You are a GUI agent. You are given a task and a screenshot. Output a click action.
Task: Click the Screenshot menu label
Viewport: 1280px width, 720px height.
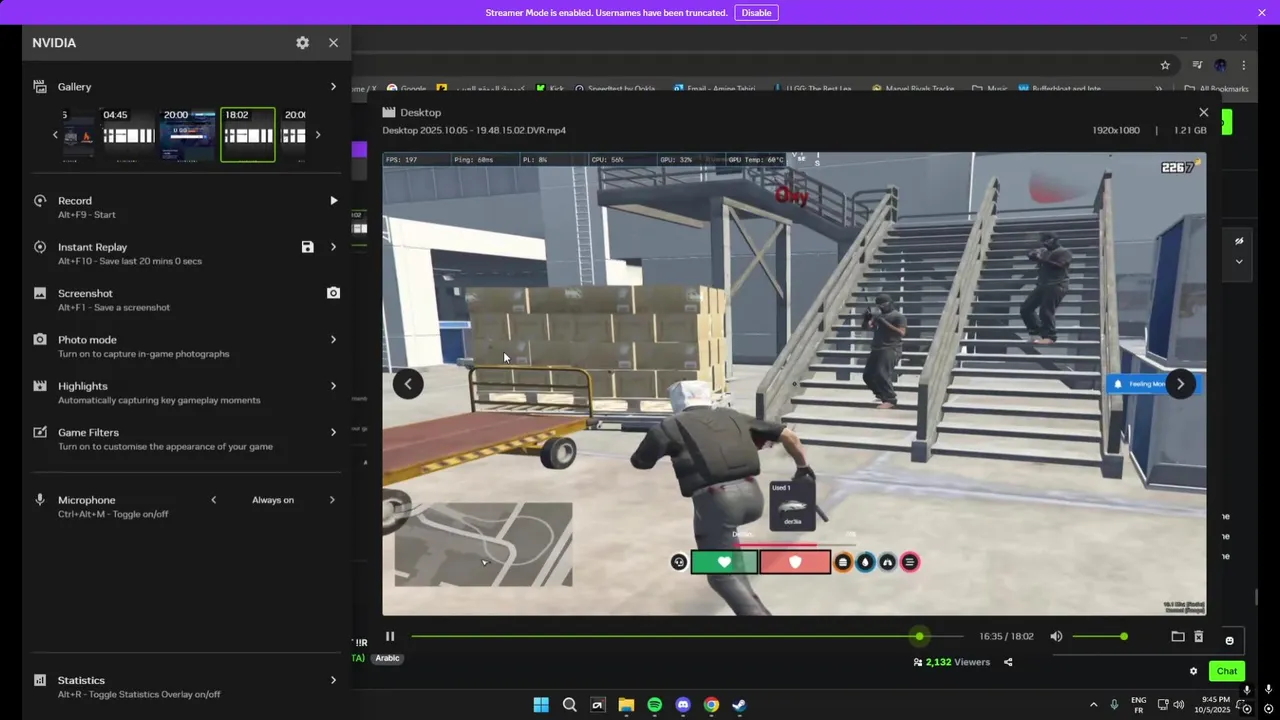click(x=85, y=293)
